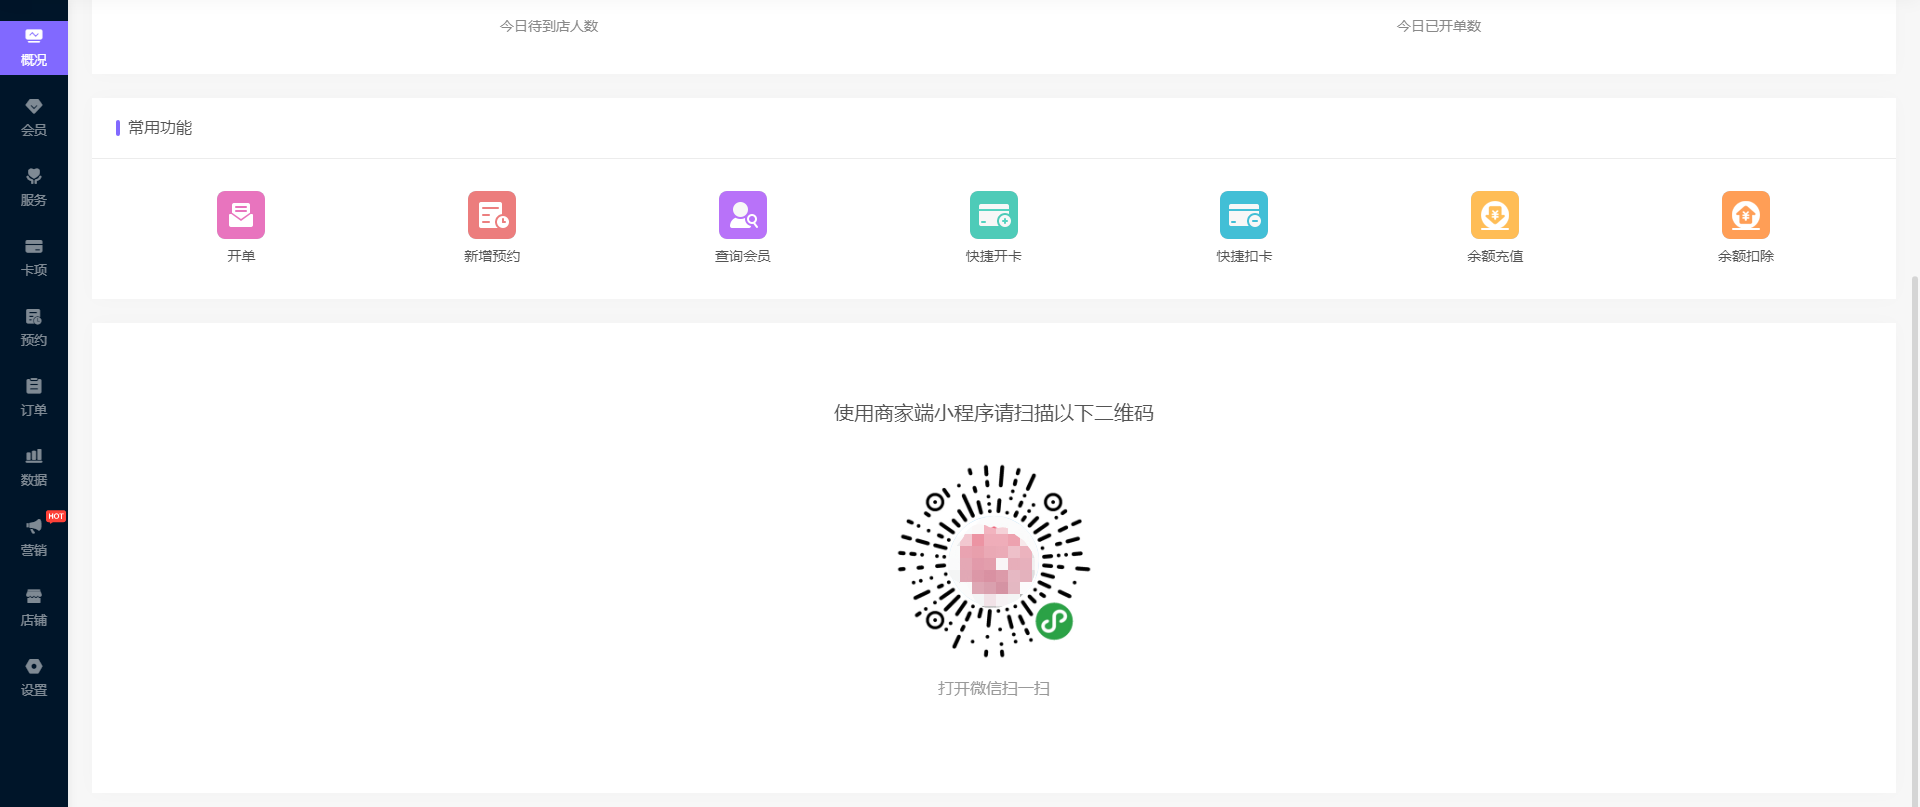Click the pink 开单 icon
The width and height of the screenshot is (1920, 807).
241,215
